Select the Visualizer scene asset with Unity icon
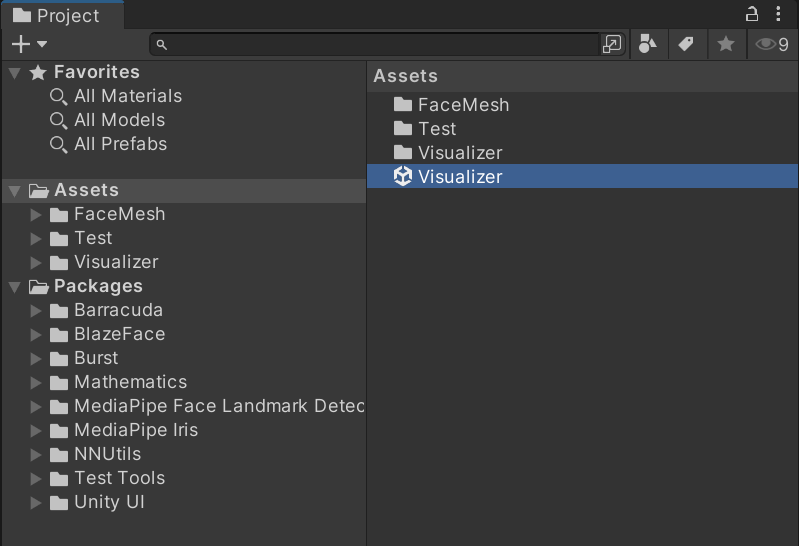 pyautogui.click(x=582, y=176)
